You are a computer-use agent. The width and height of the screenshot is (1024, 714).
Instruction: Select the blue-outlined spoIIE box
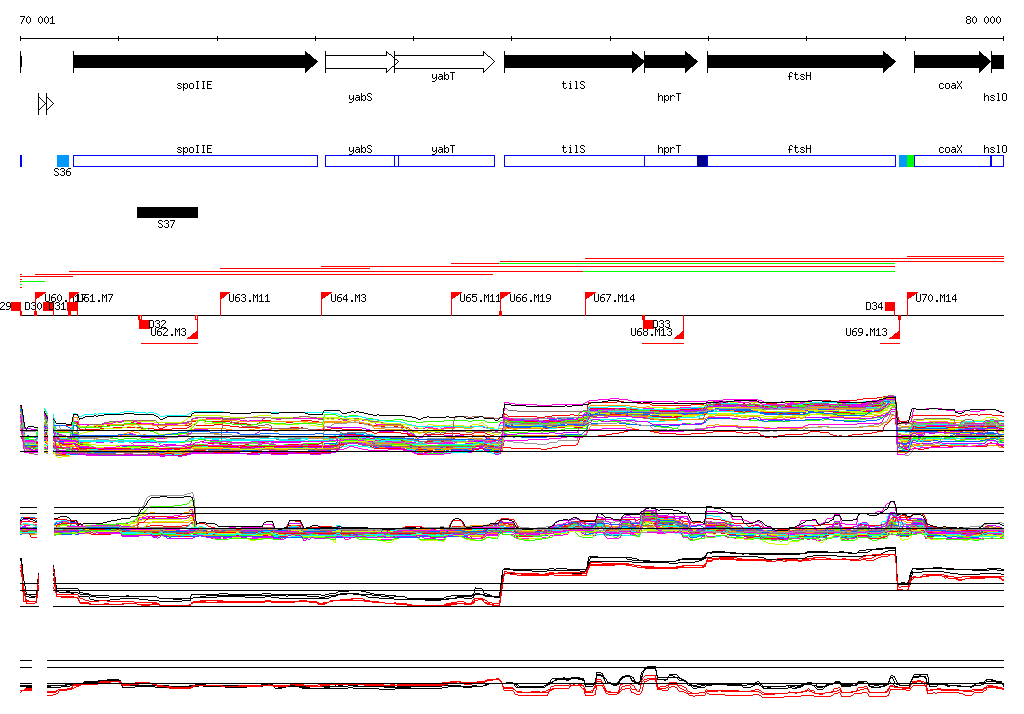pos(195,161)
